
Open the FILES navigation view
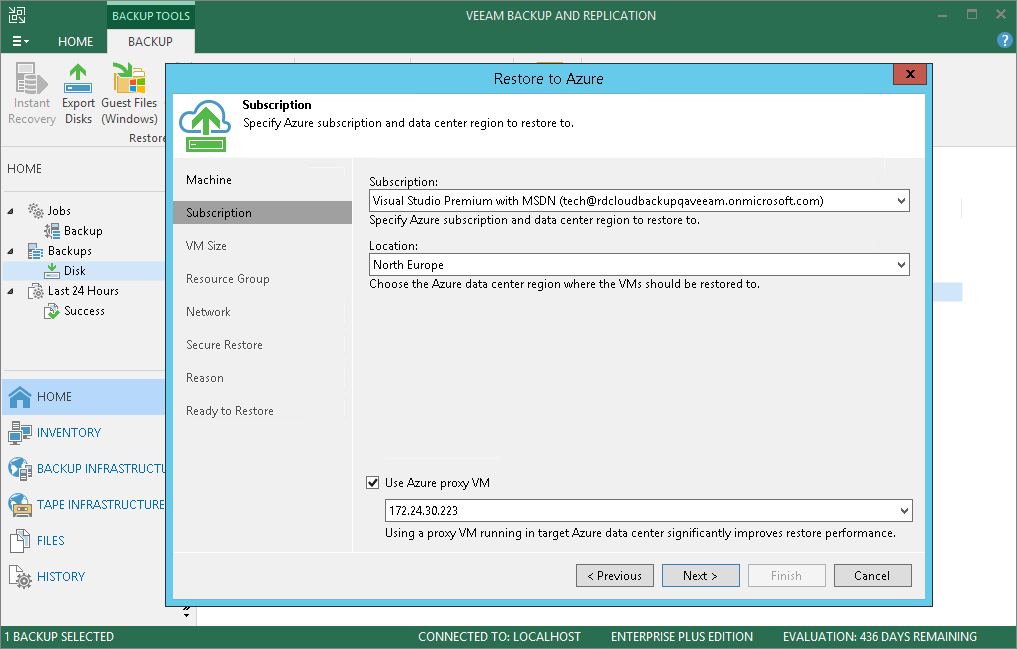pyautogui.click(x=84, y=541)
